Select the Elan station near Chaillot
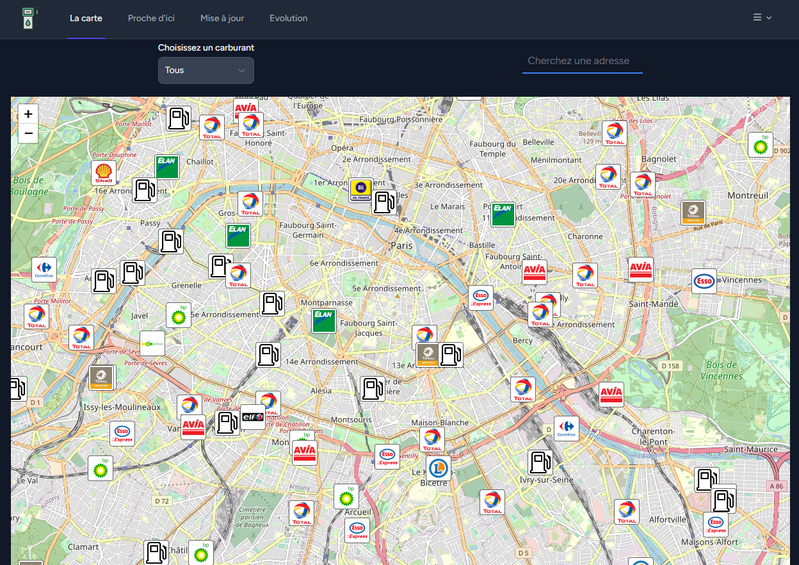Image resolution: width=799 pixels, height=565 pixels. coord(167,167)
